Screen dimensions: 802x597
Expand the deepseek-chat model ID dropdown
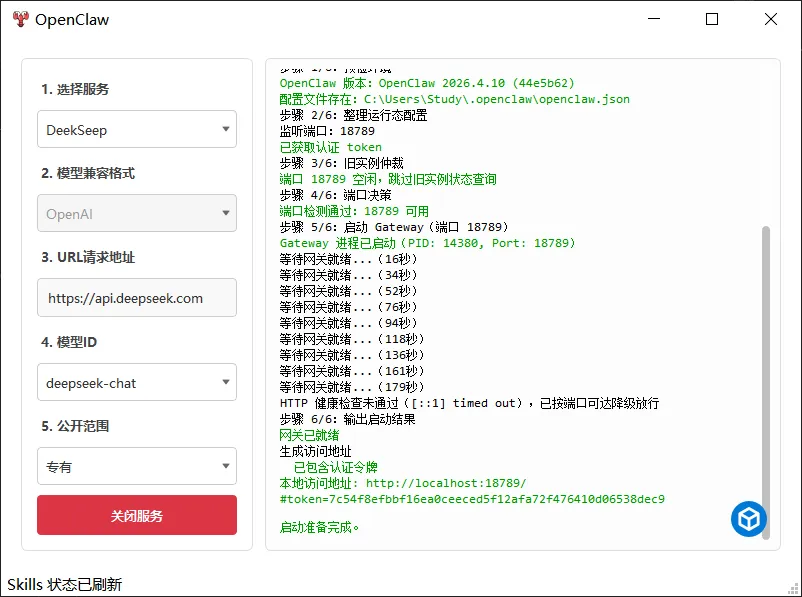(x=137, y=382)
